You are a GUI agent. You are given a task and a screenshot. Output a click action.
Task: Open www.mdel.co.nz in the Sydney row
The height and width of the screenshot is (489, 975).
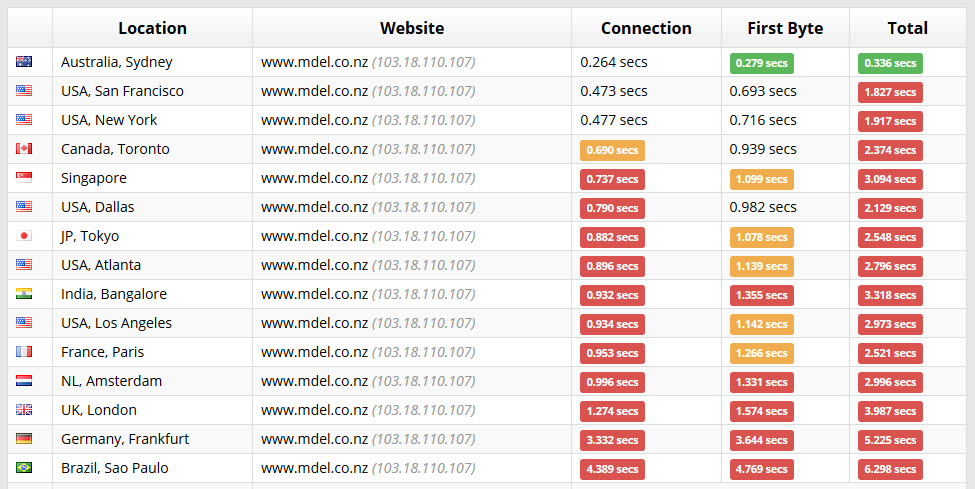click(x=314, y=62)
